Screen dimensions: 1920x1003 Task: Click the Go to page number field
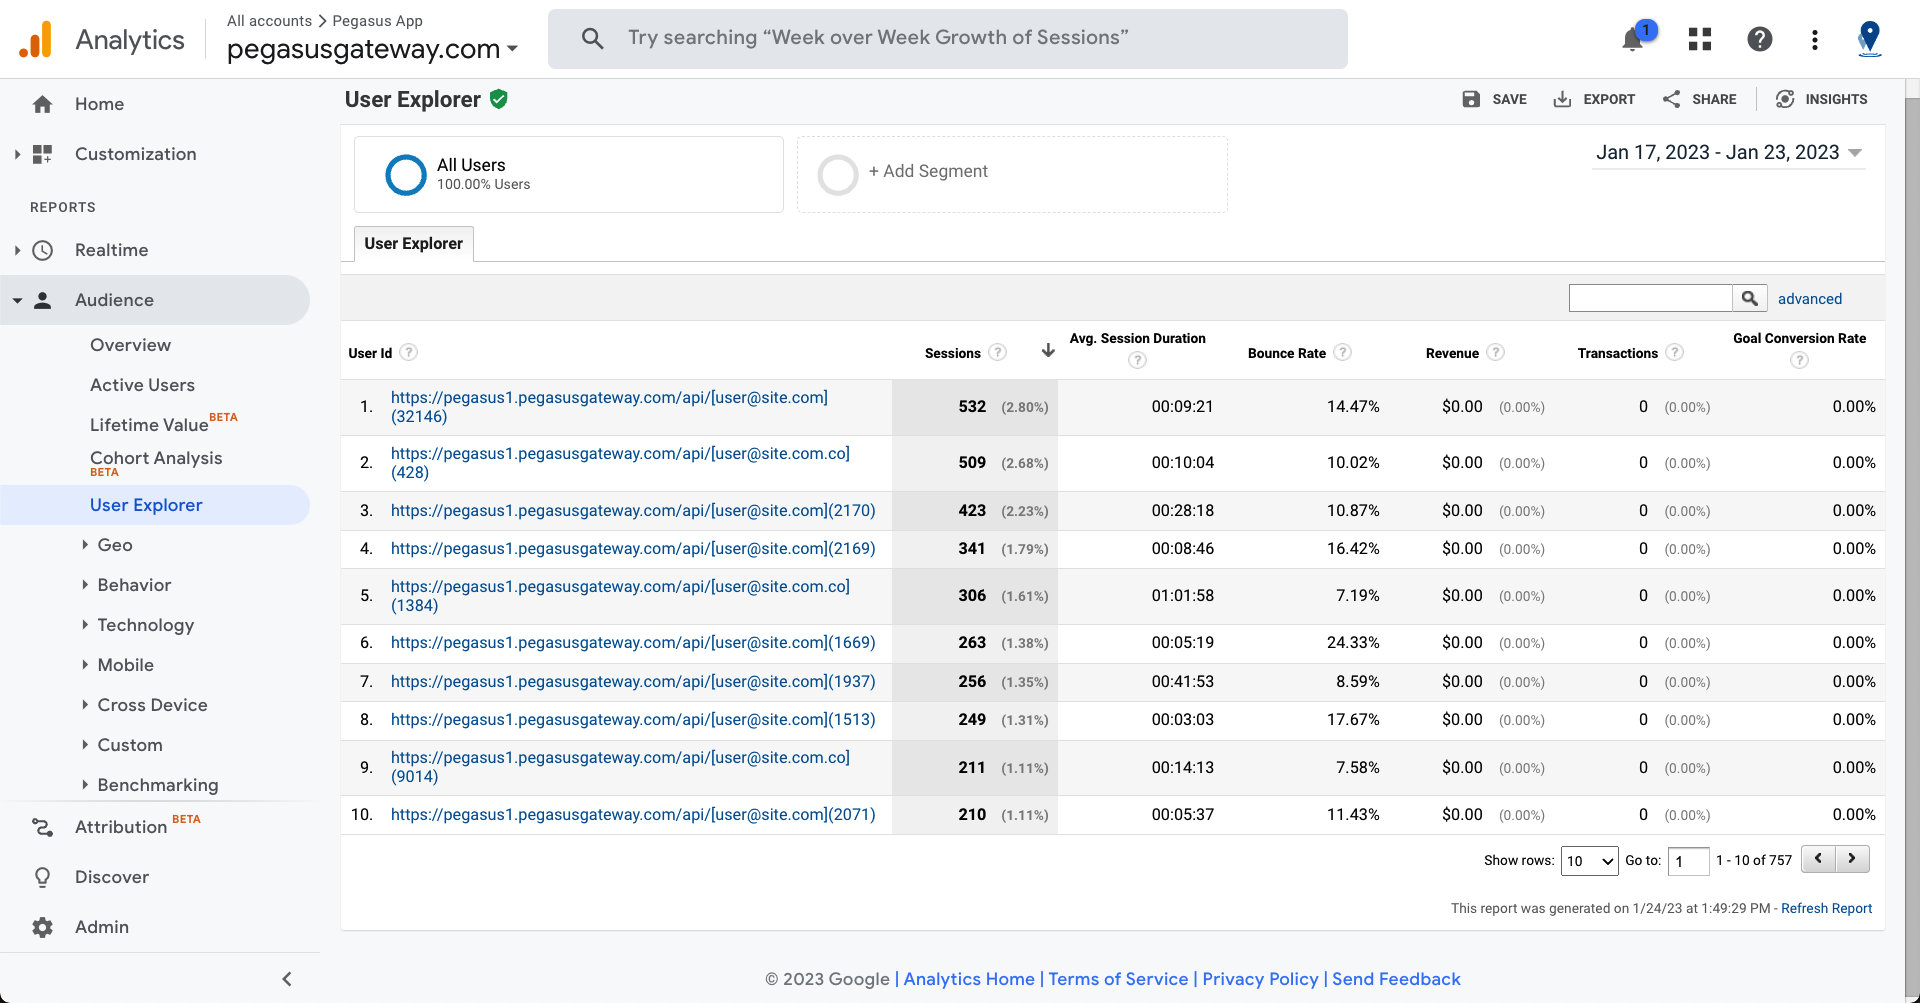[1688, 860]
